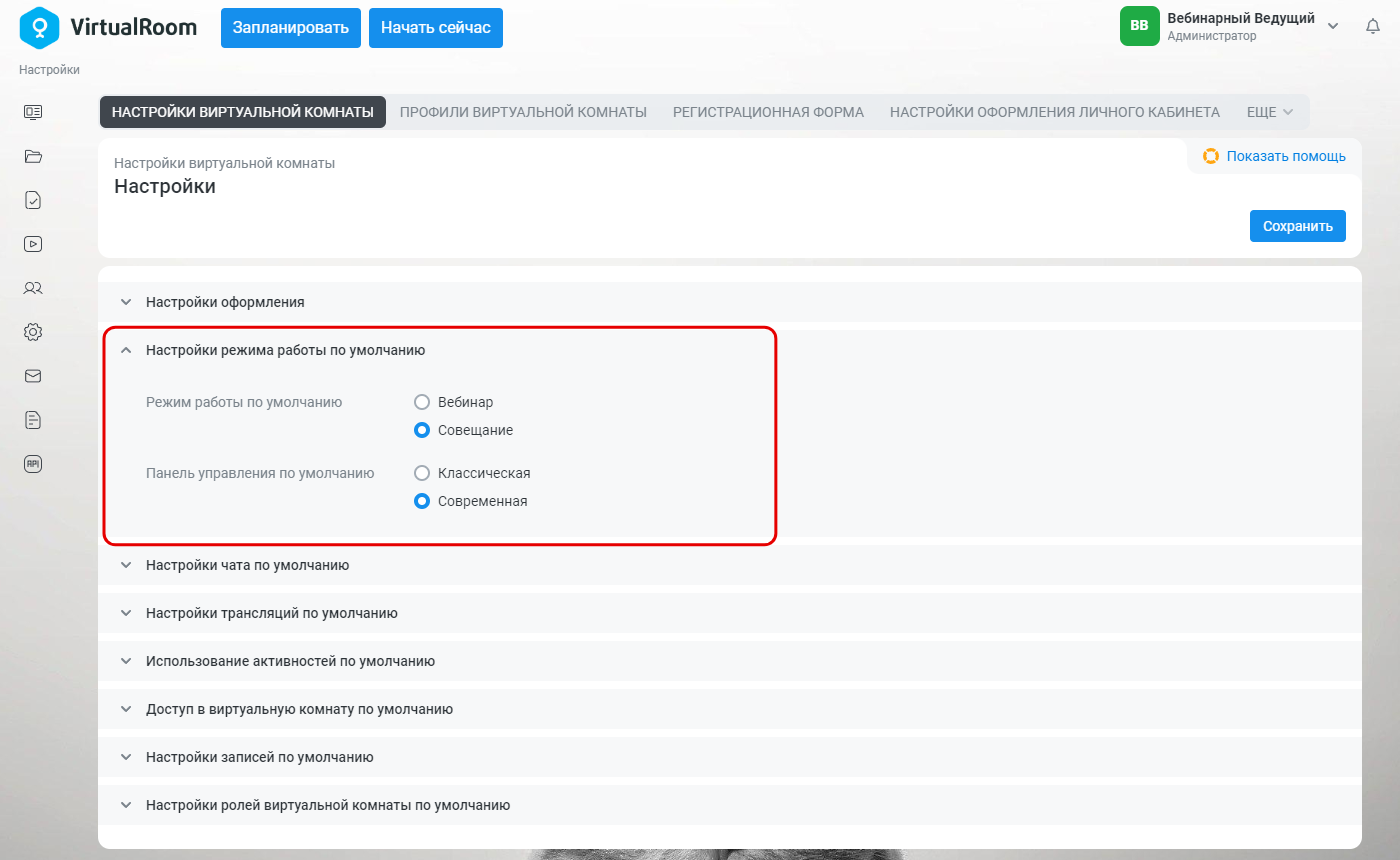Open the Регистрационная форма tab

768,112
